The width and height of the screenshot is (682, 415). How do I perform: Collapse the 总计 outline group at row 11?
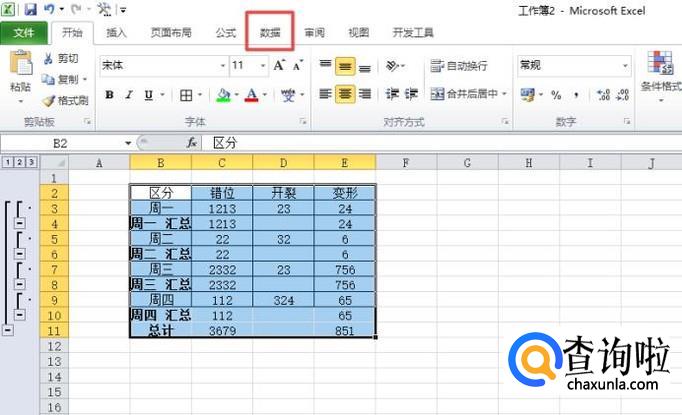(x=8, y=330)
